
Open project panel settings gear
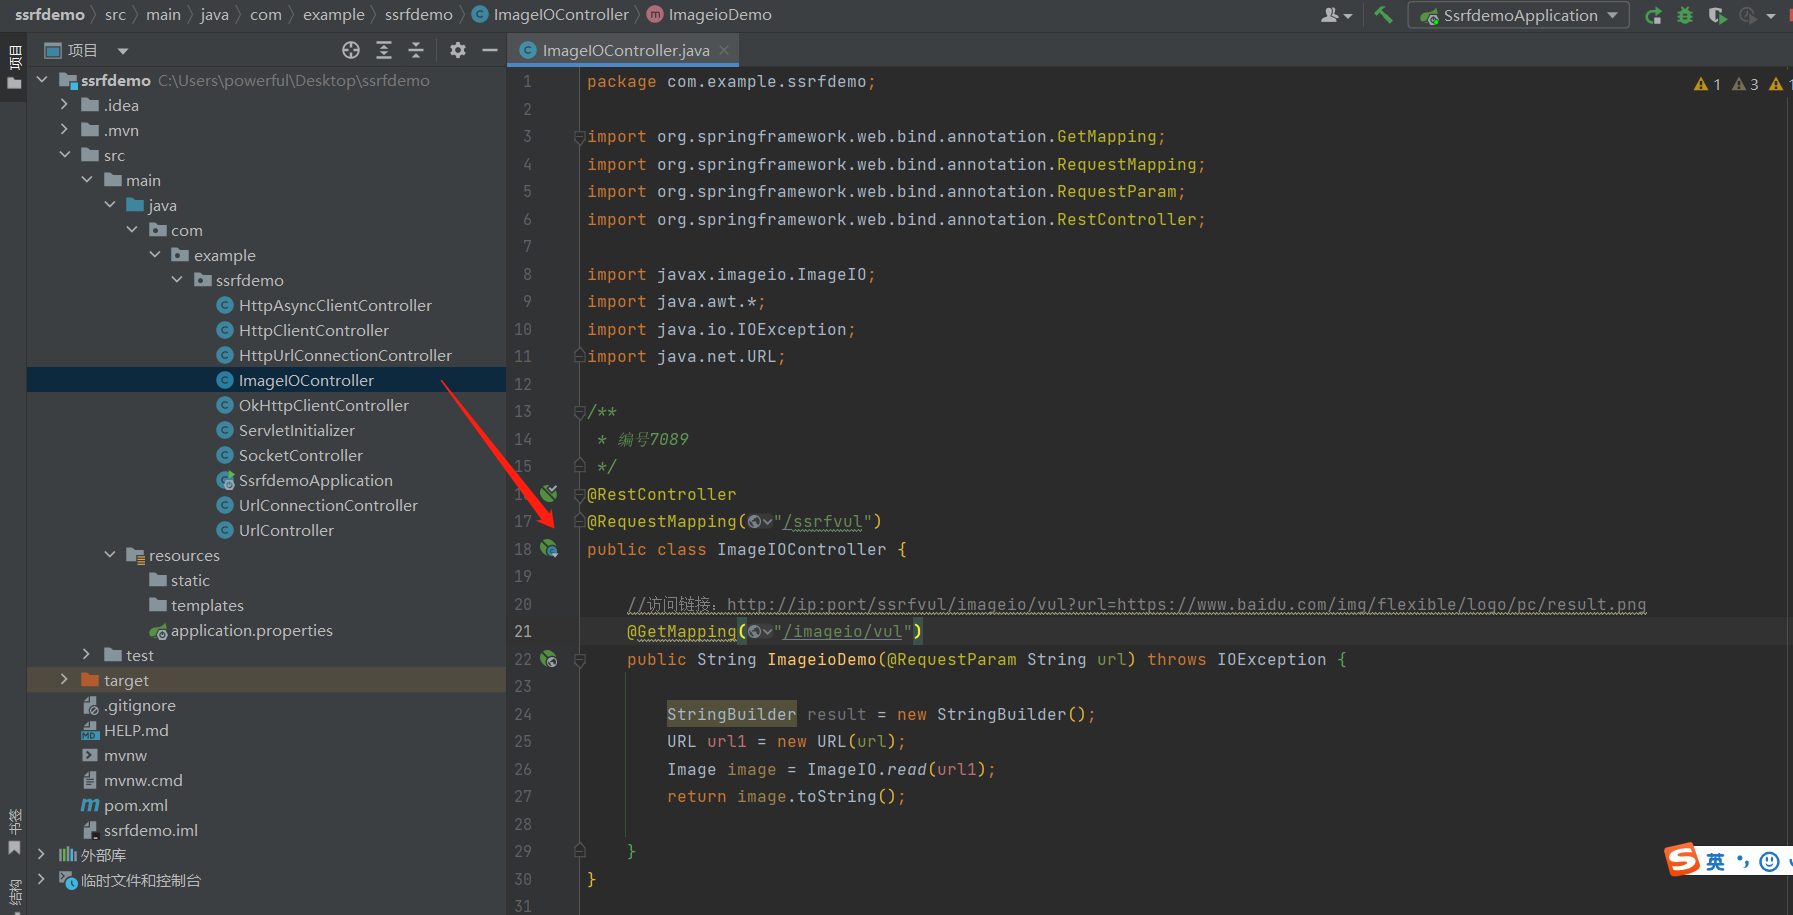pyautogui.click(x=458, y=50)
